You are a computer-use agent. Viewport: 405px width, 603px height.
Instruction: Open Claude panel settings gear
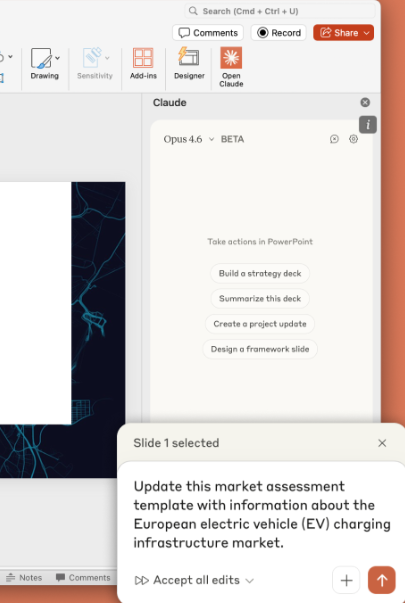(x=353, y=139)
